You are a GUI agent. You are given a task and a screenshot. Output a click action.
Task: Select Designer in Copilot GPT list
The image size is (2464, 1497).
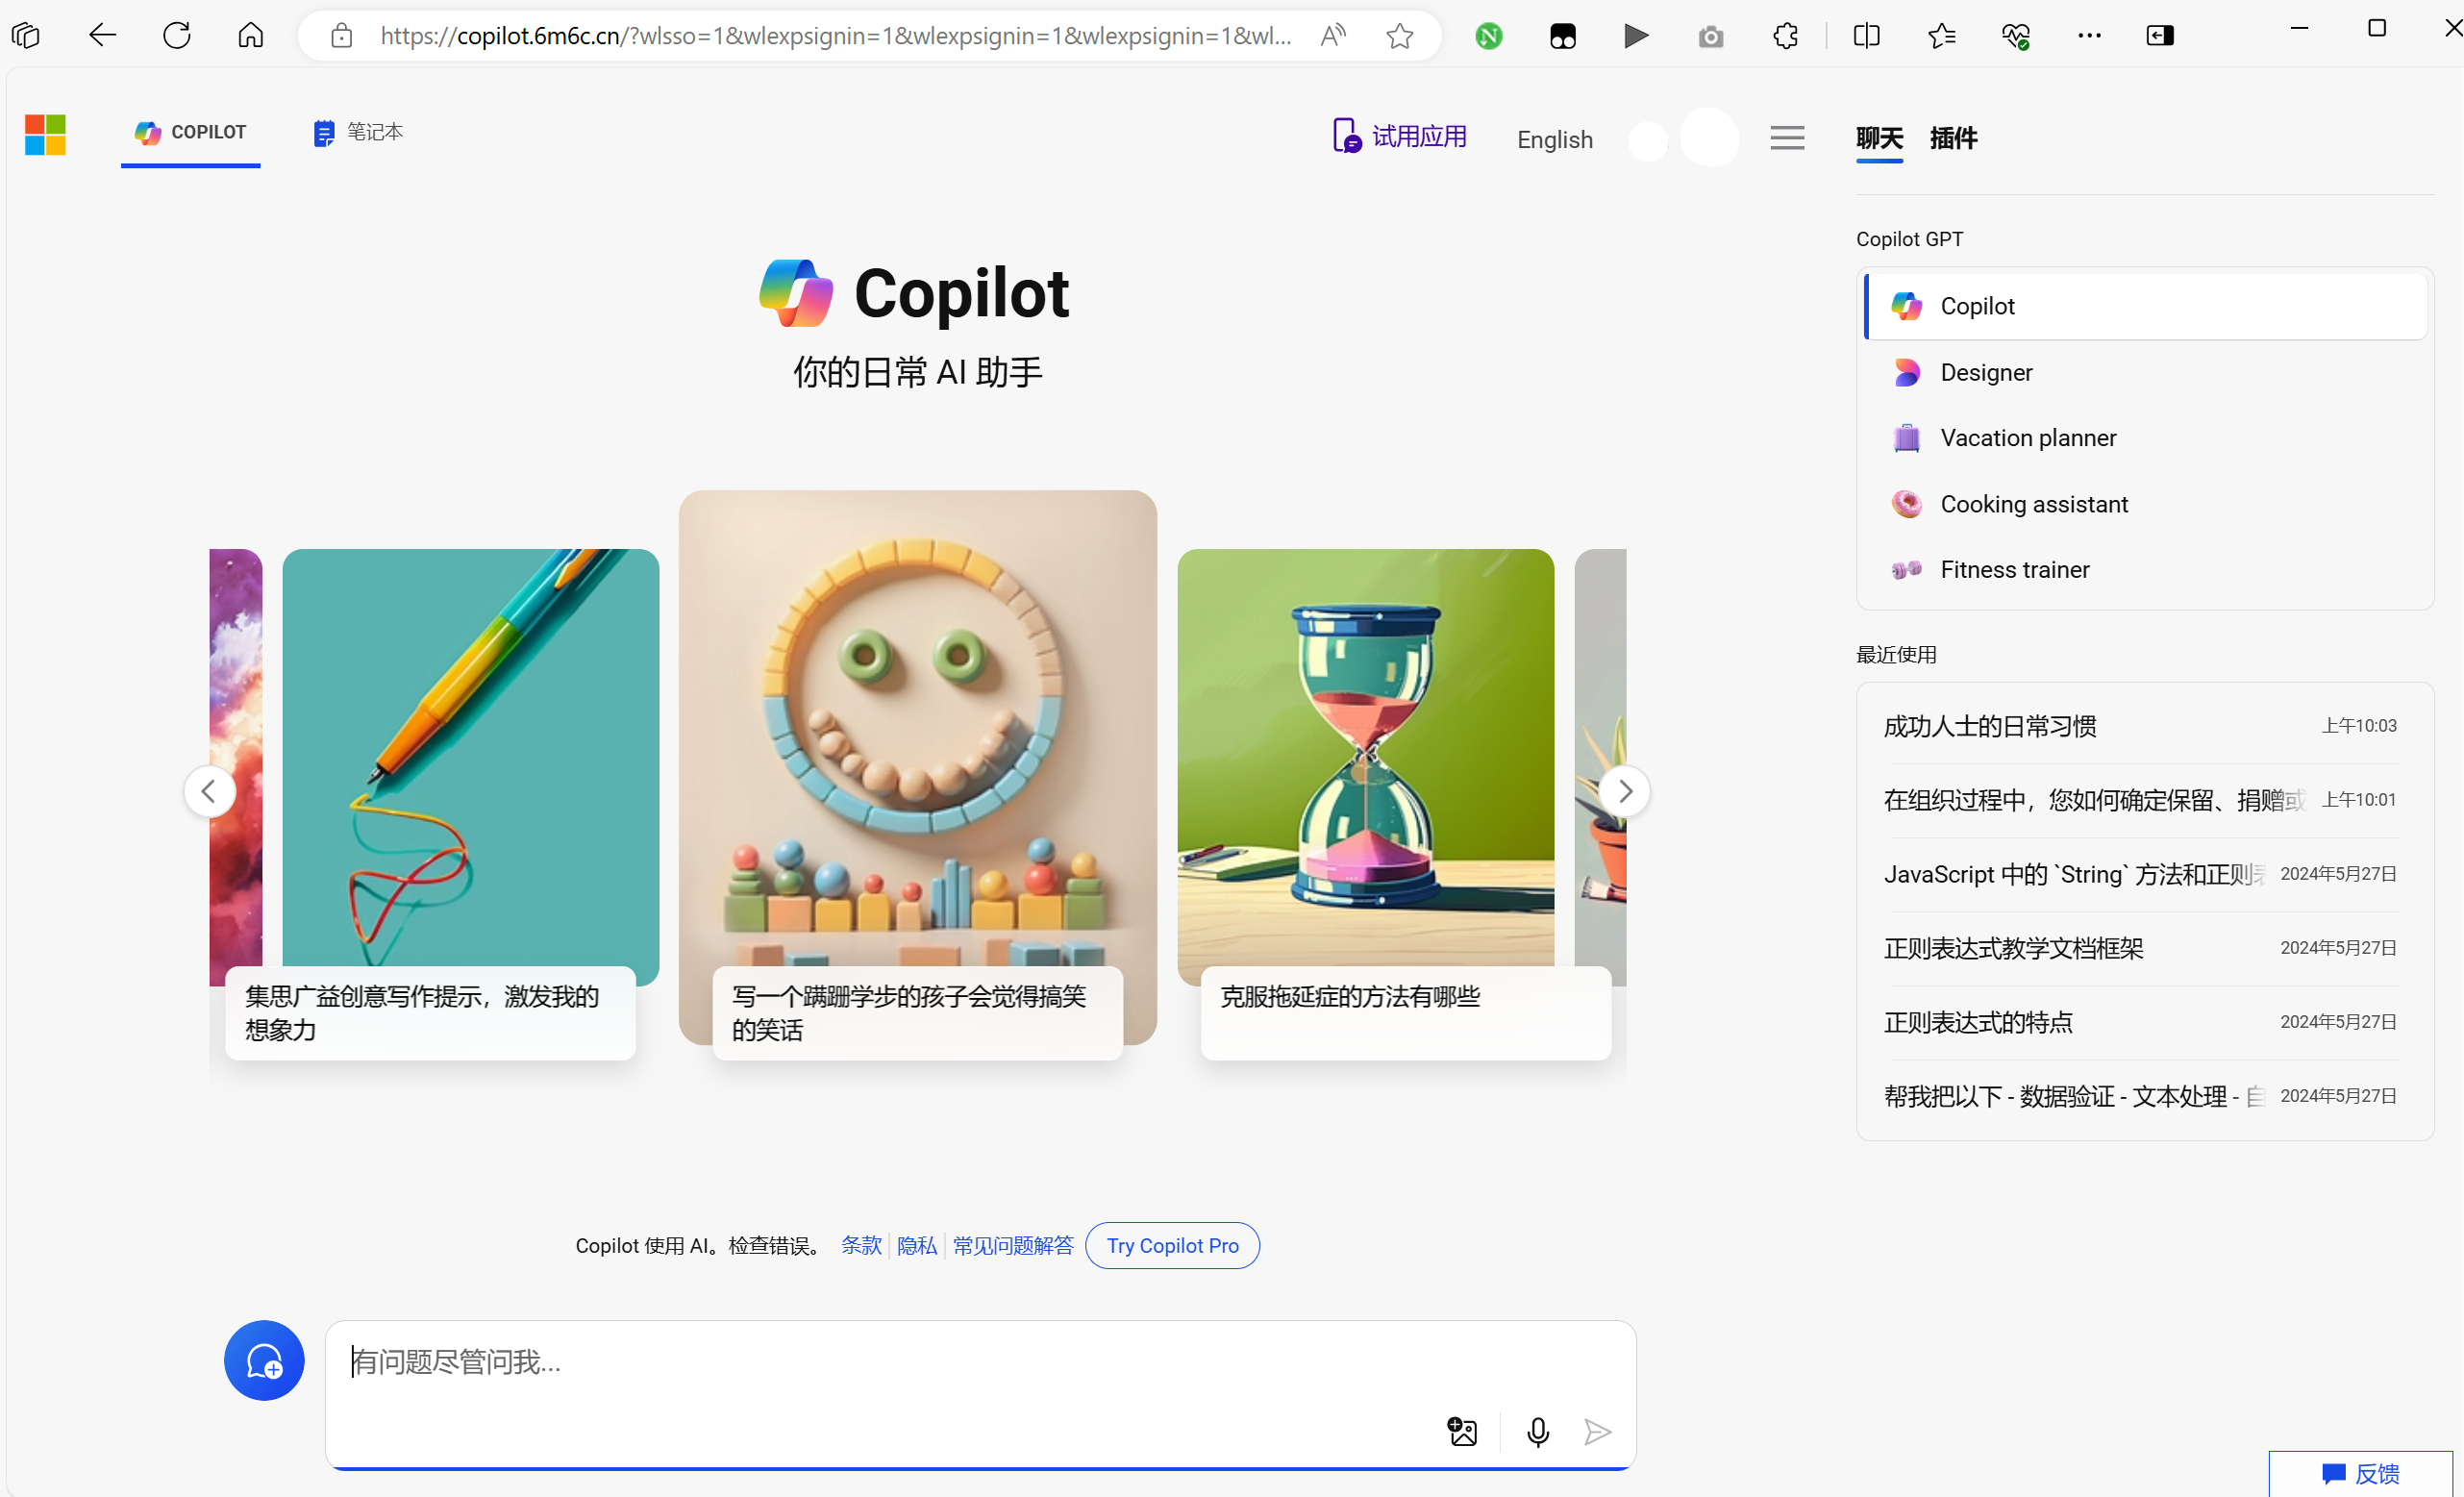click(x=1986, y=372)
